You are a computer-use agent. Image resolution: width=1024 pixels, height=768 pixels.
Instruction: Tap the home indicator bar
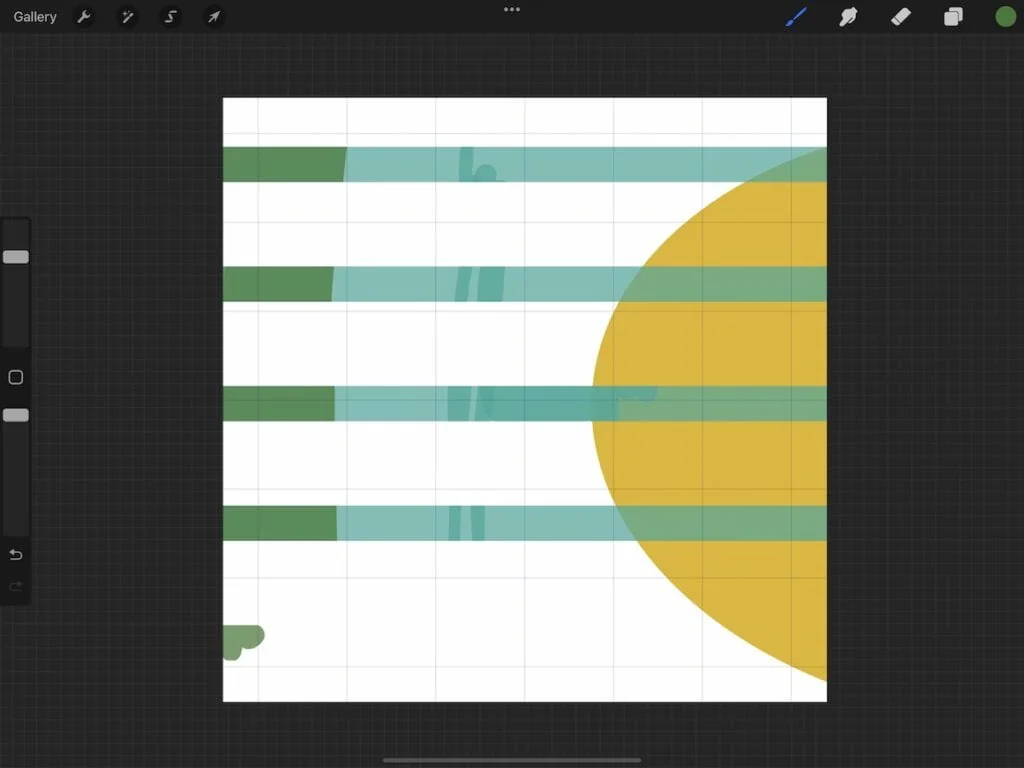511,760
